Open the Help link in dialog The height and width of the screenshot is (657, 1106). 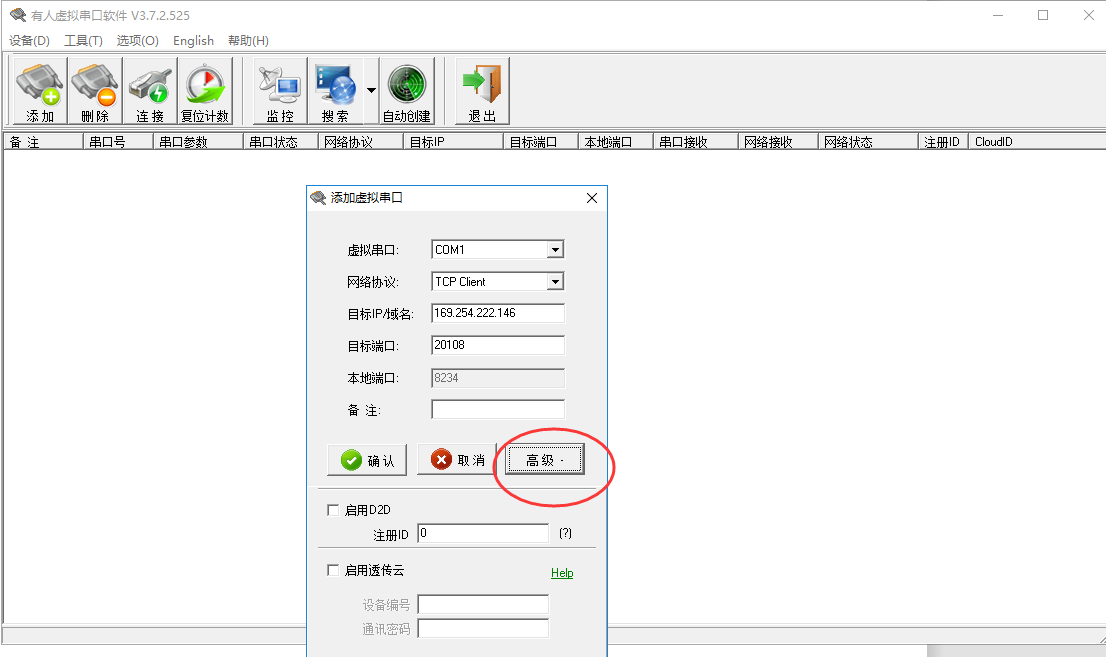[562, 573]
